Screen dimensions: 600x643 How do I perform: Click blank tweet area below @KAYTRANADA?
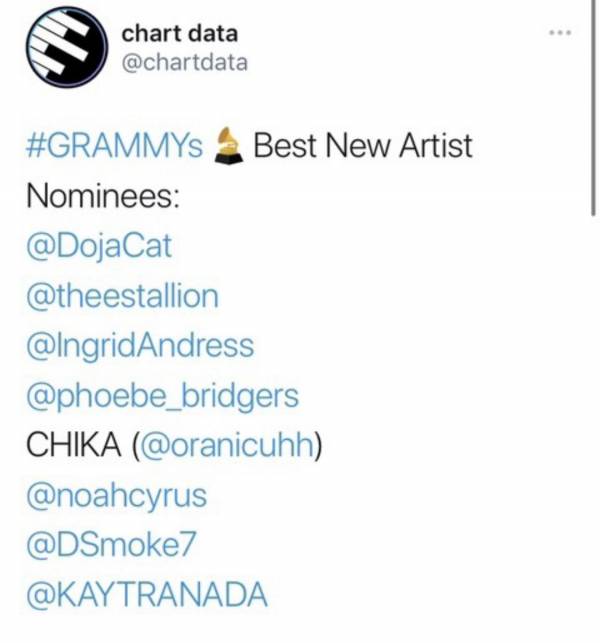pyautogui.click(x=300, y=627)
